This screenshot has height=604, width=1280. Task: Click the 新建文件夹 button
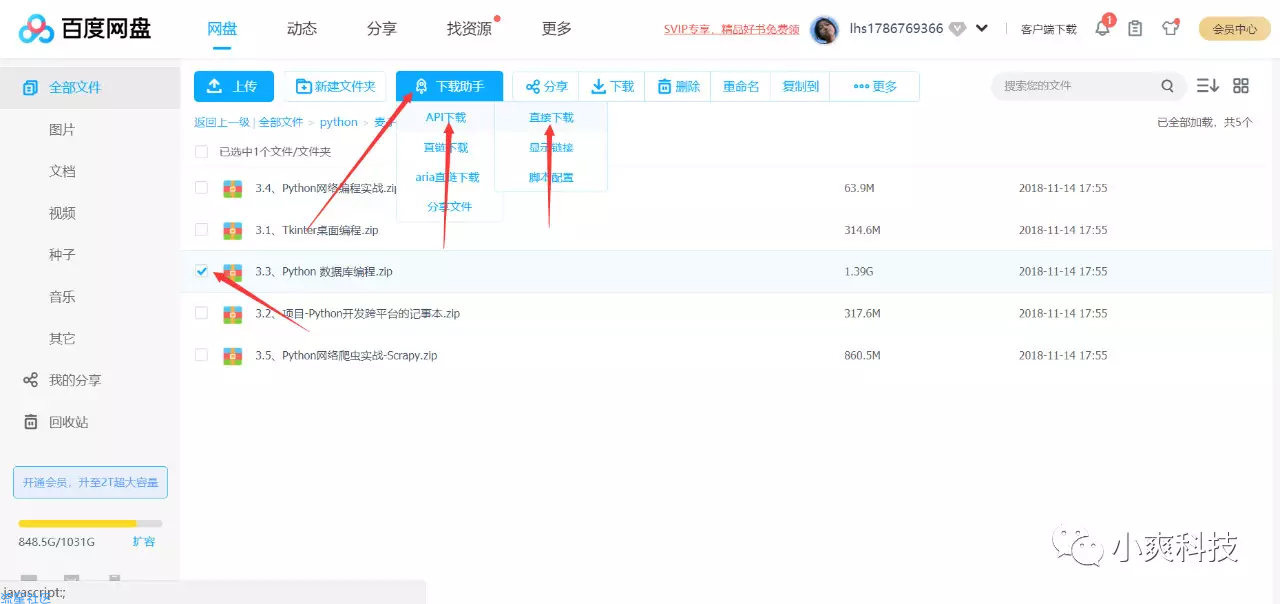[x=335, y=87]
